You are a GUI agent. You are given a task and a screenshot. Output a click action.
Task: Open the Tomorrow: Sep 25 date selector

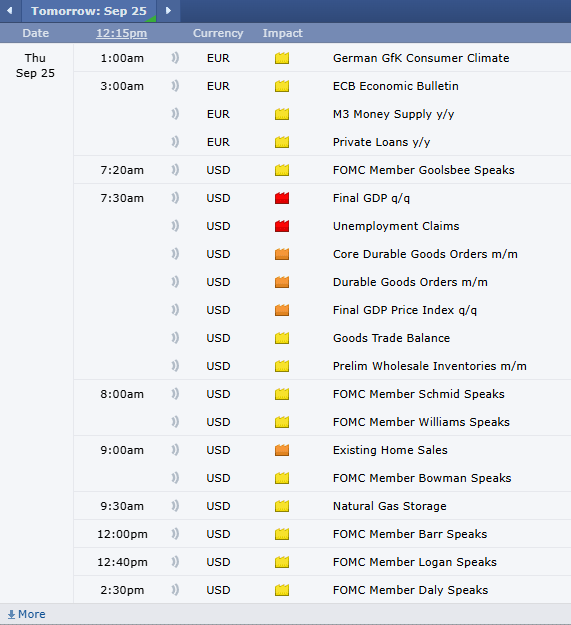click(x=89, y=11)
